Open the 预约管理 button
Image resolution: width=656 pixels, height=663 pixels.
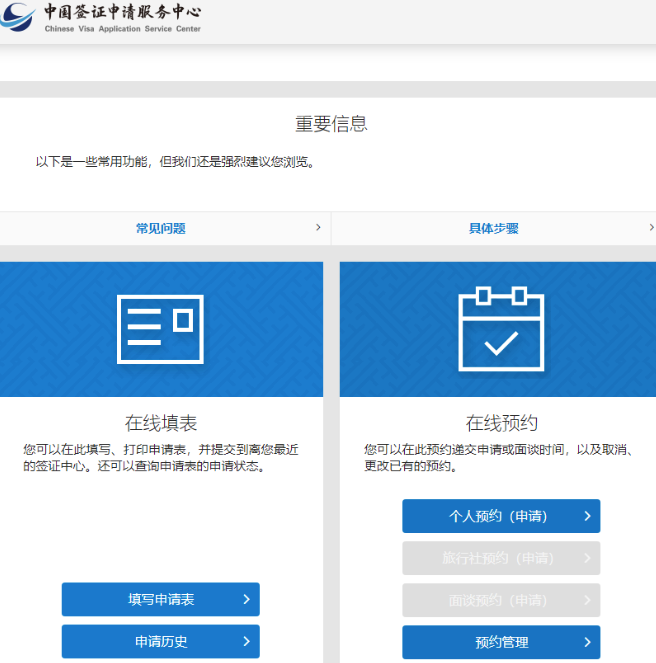(x=501, y=642)
